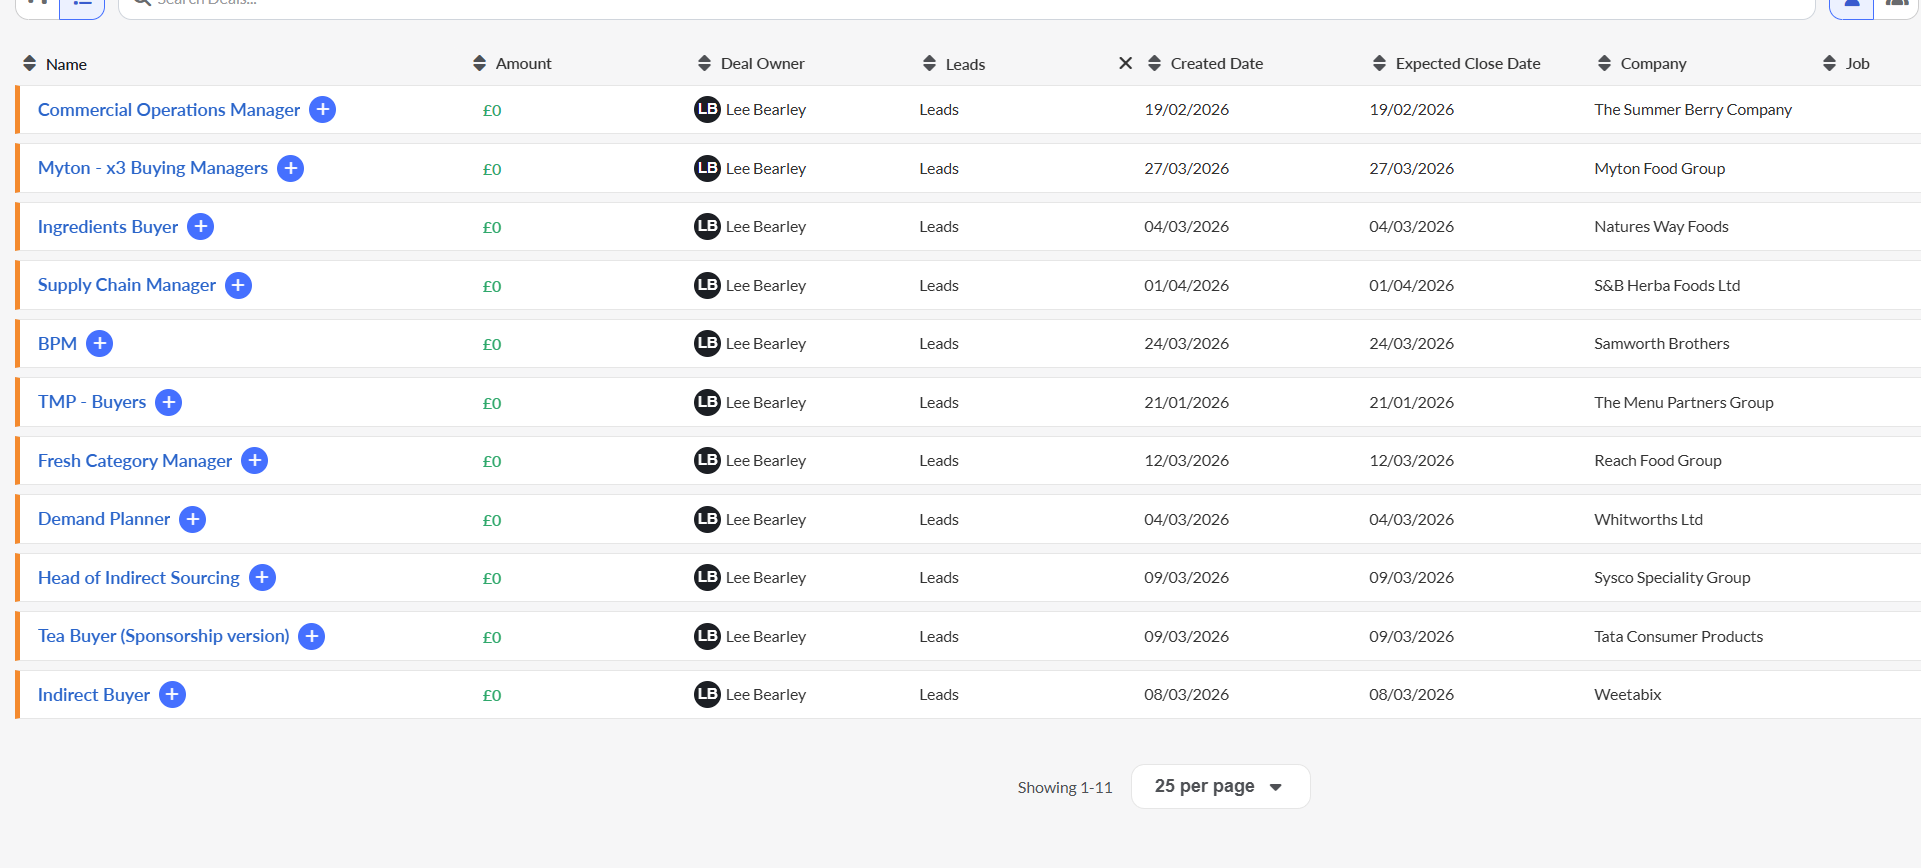Open Indirect Buyer deal
The width and height of the screenshot is (1921, 868).
tap(94, 695)
